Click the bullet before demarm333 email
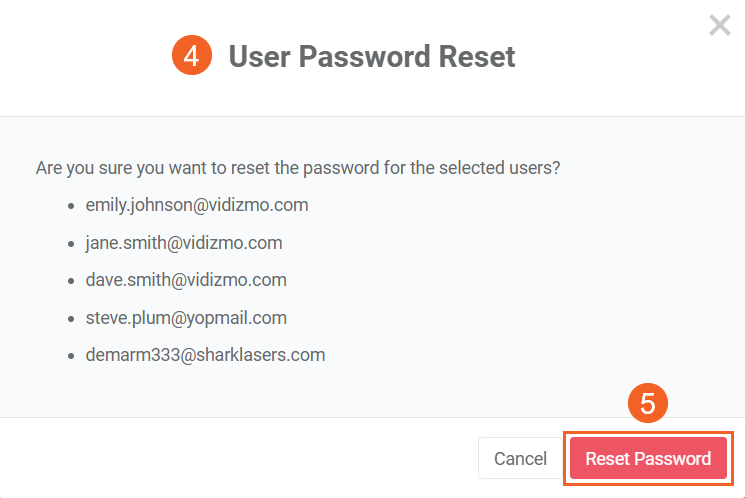Image resolution: width=745 pixels, height=498 pixels. [x=71, y=356]
